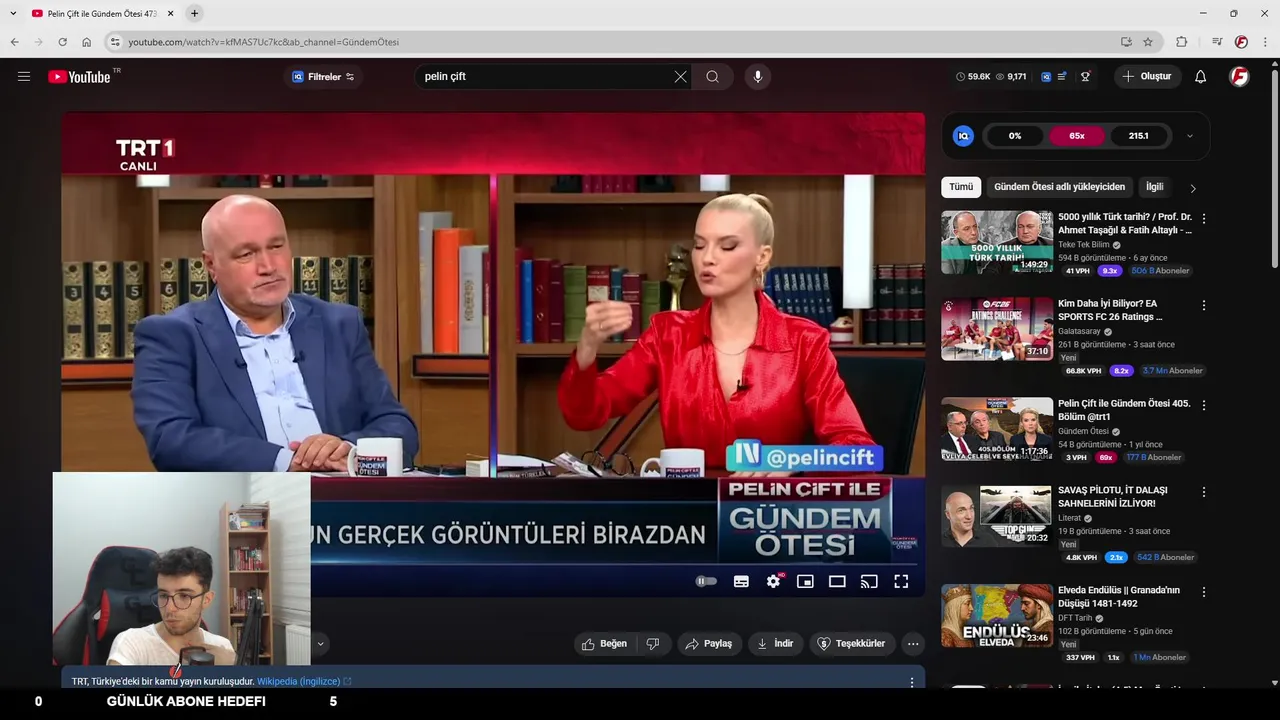
Task: Open menu for 'Elveda Endülüs' video
Action: coord(1204,592)
